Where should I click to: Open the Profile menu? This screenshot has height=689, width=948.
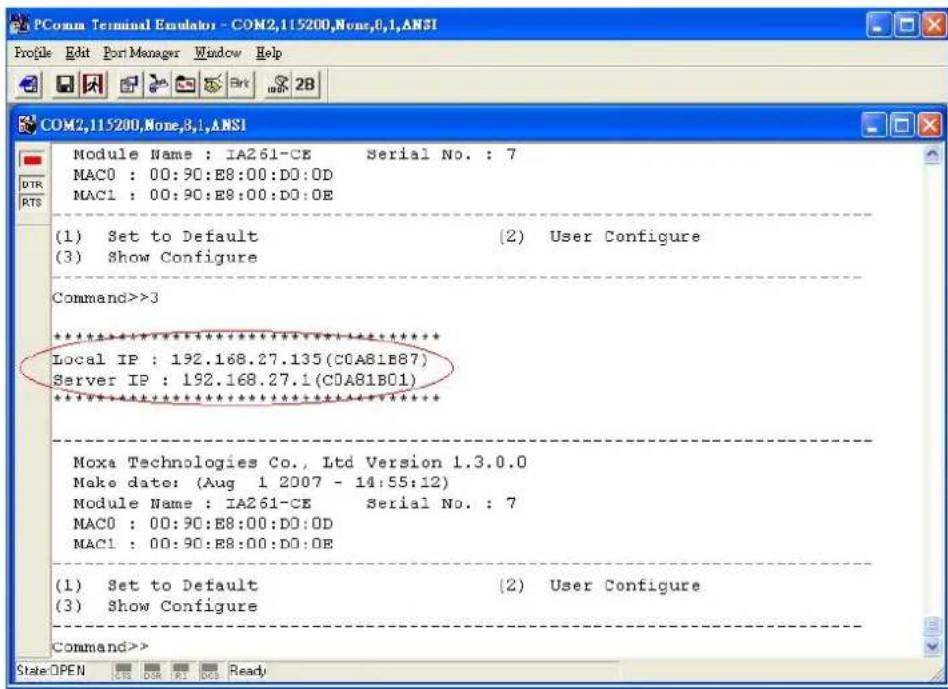click(33, 53)
